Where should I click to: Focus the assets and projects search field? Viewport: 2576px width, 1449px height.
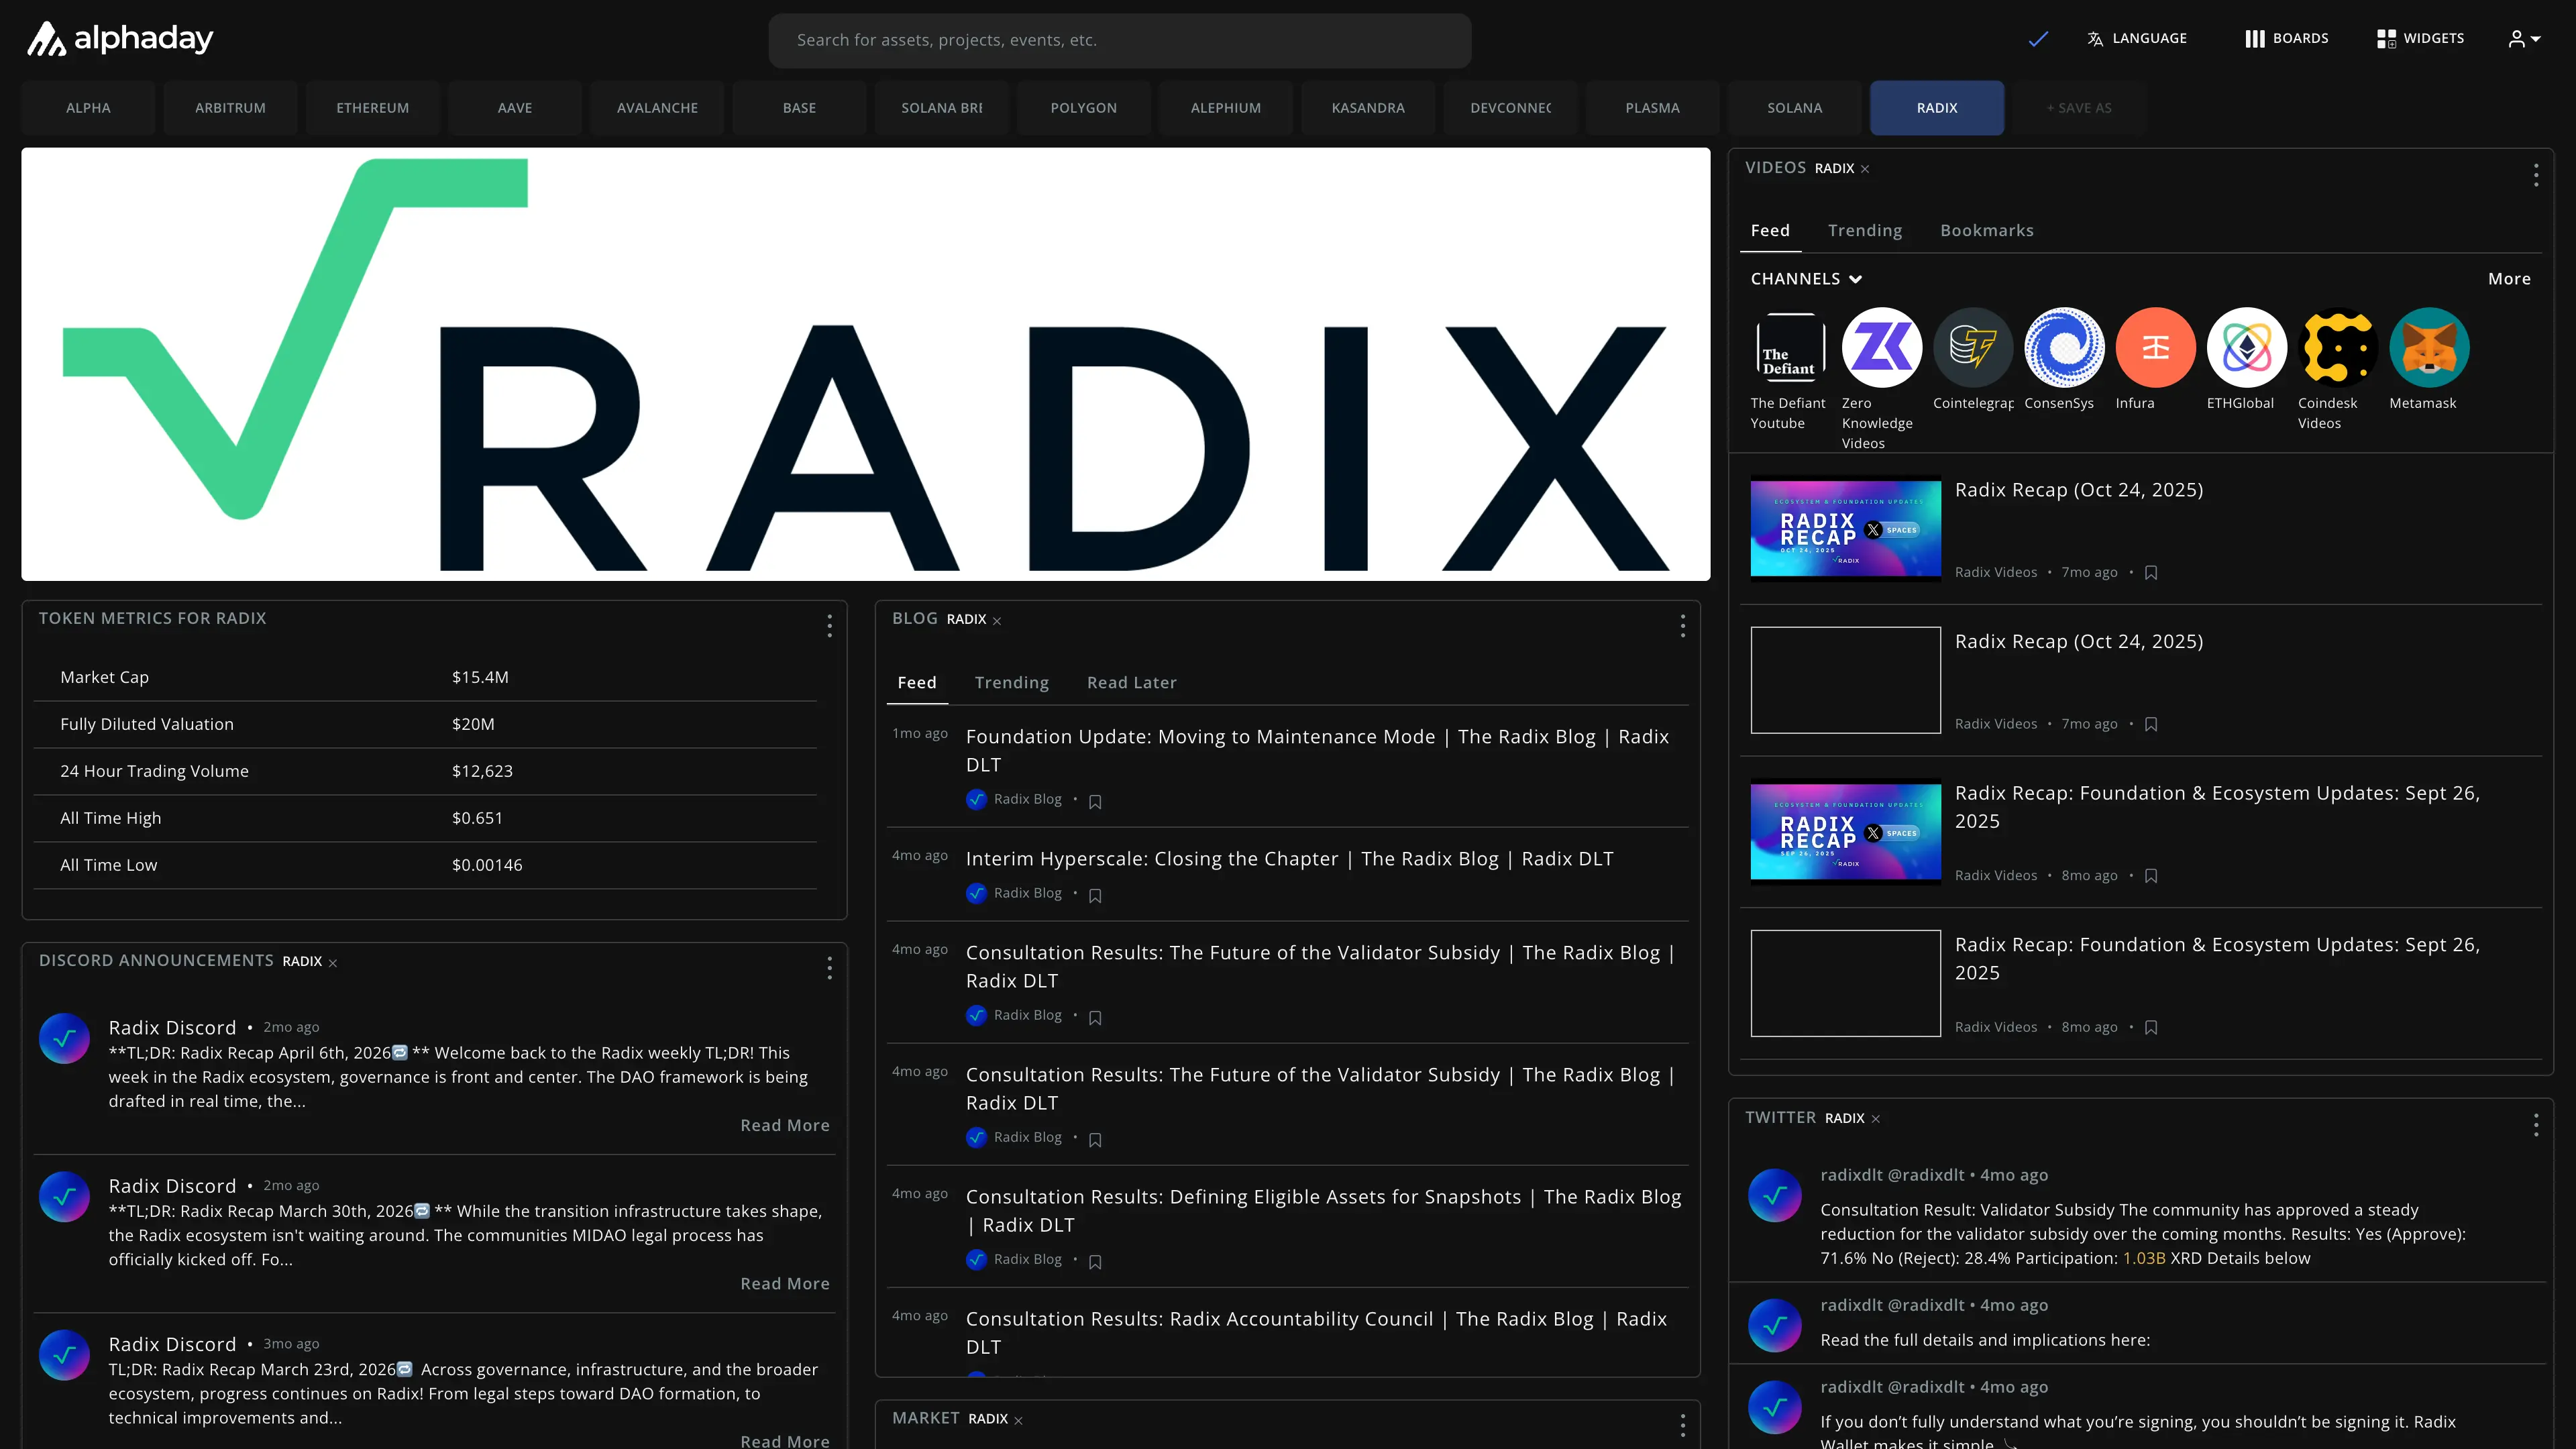(1119, 41)
